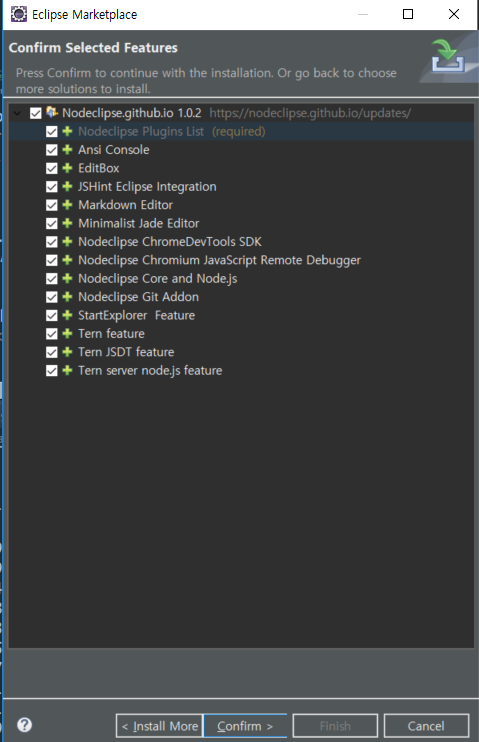The width and height of the screenshot is (479, 742).
Task: Maximize the Eclipse Marketplace window
Action: pyautogui.click(x=408, y=14)
